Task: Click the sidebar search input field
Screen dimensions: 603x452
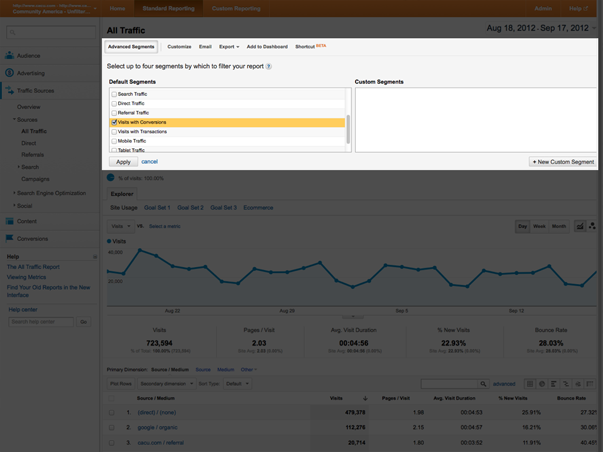Action: [x=51, y=32]
